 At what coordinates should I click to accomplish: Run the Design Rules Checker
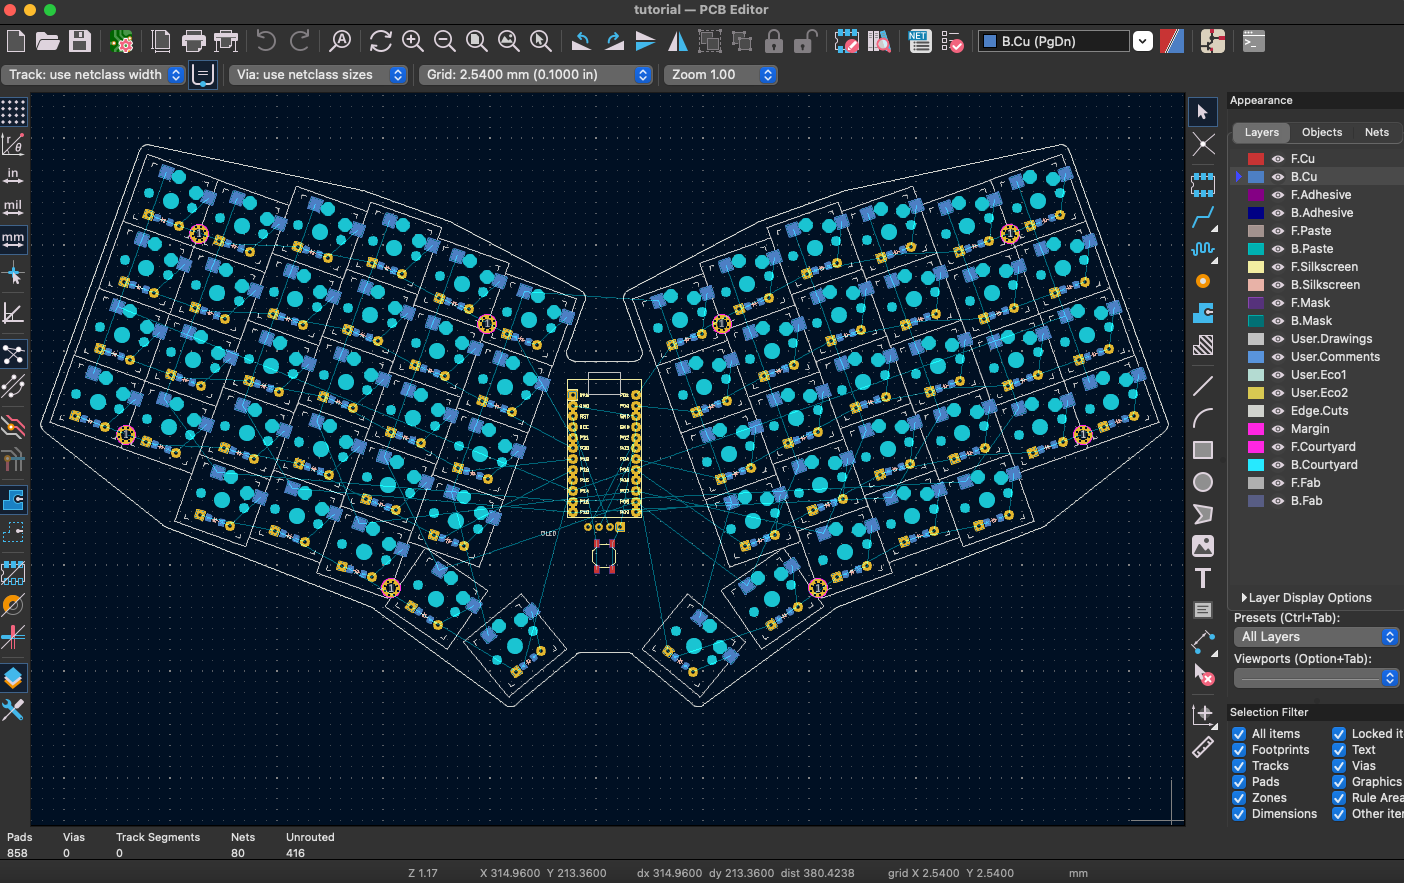coord(952,41)
